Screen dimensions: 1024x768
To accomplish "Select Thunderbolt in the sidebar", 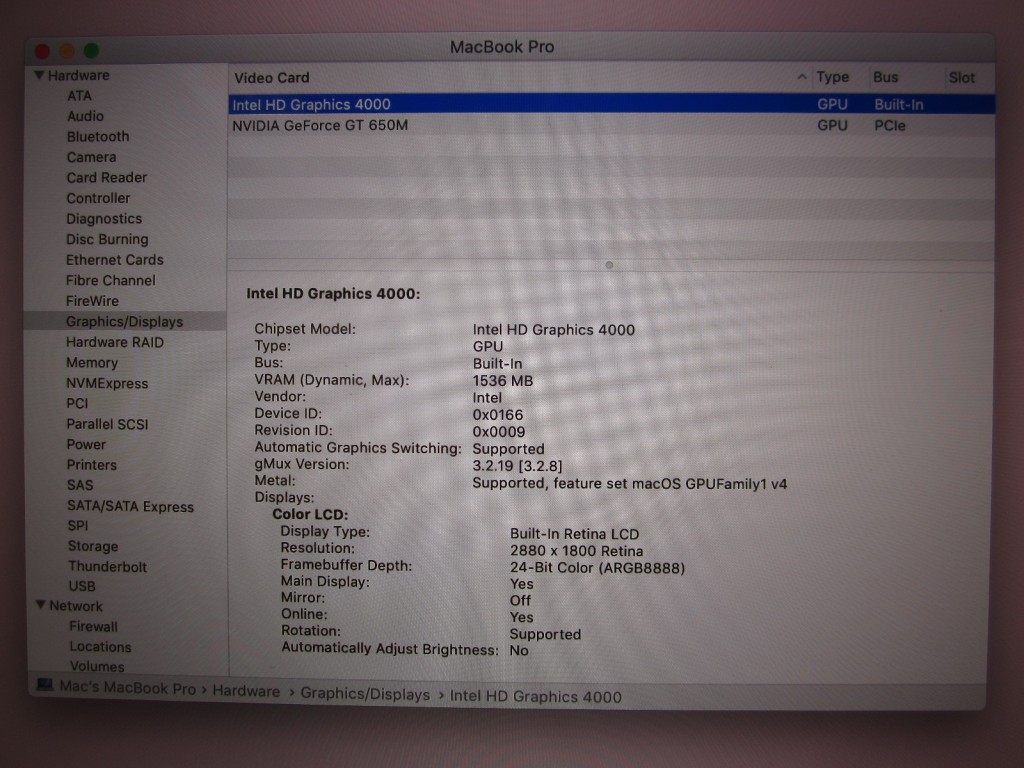I will pyautogui.click(x=108, y=567).
